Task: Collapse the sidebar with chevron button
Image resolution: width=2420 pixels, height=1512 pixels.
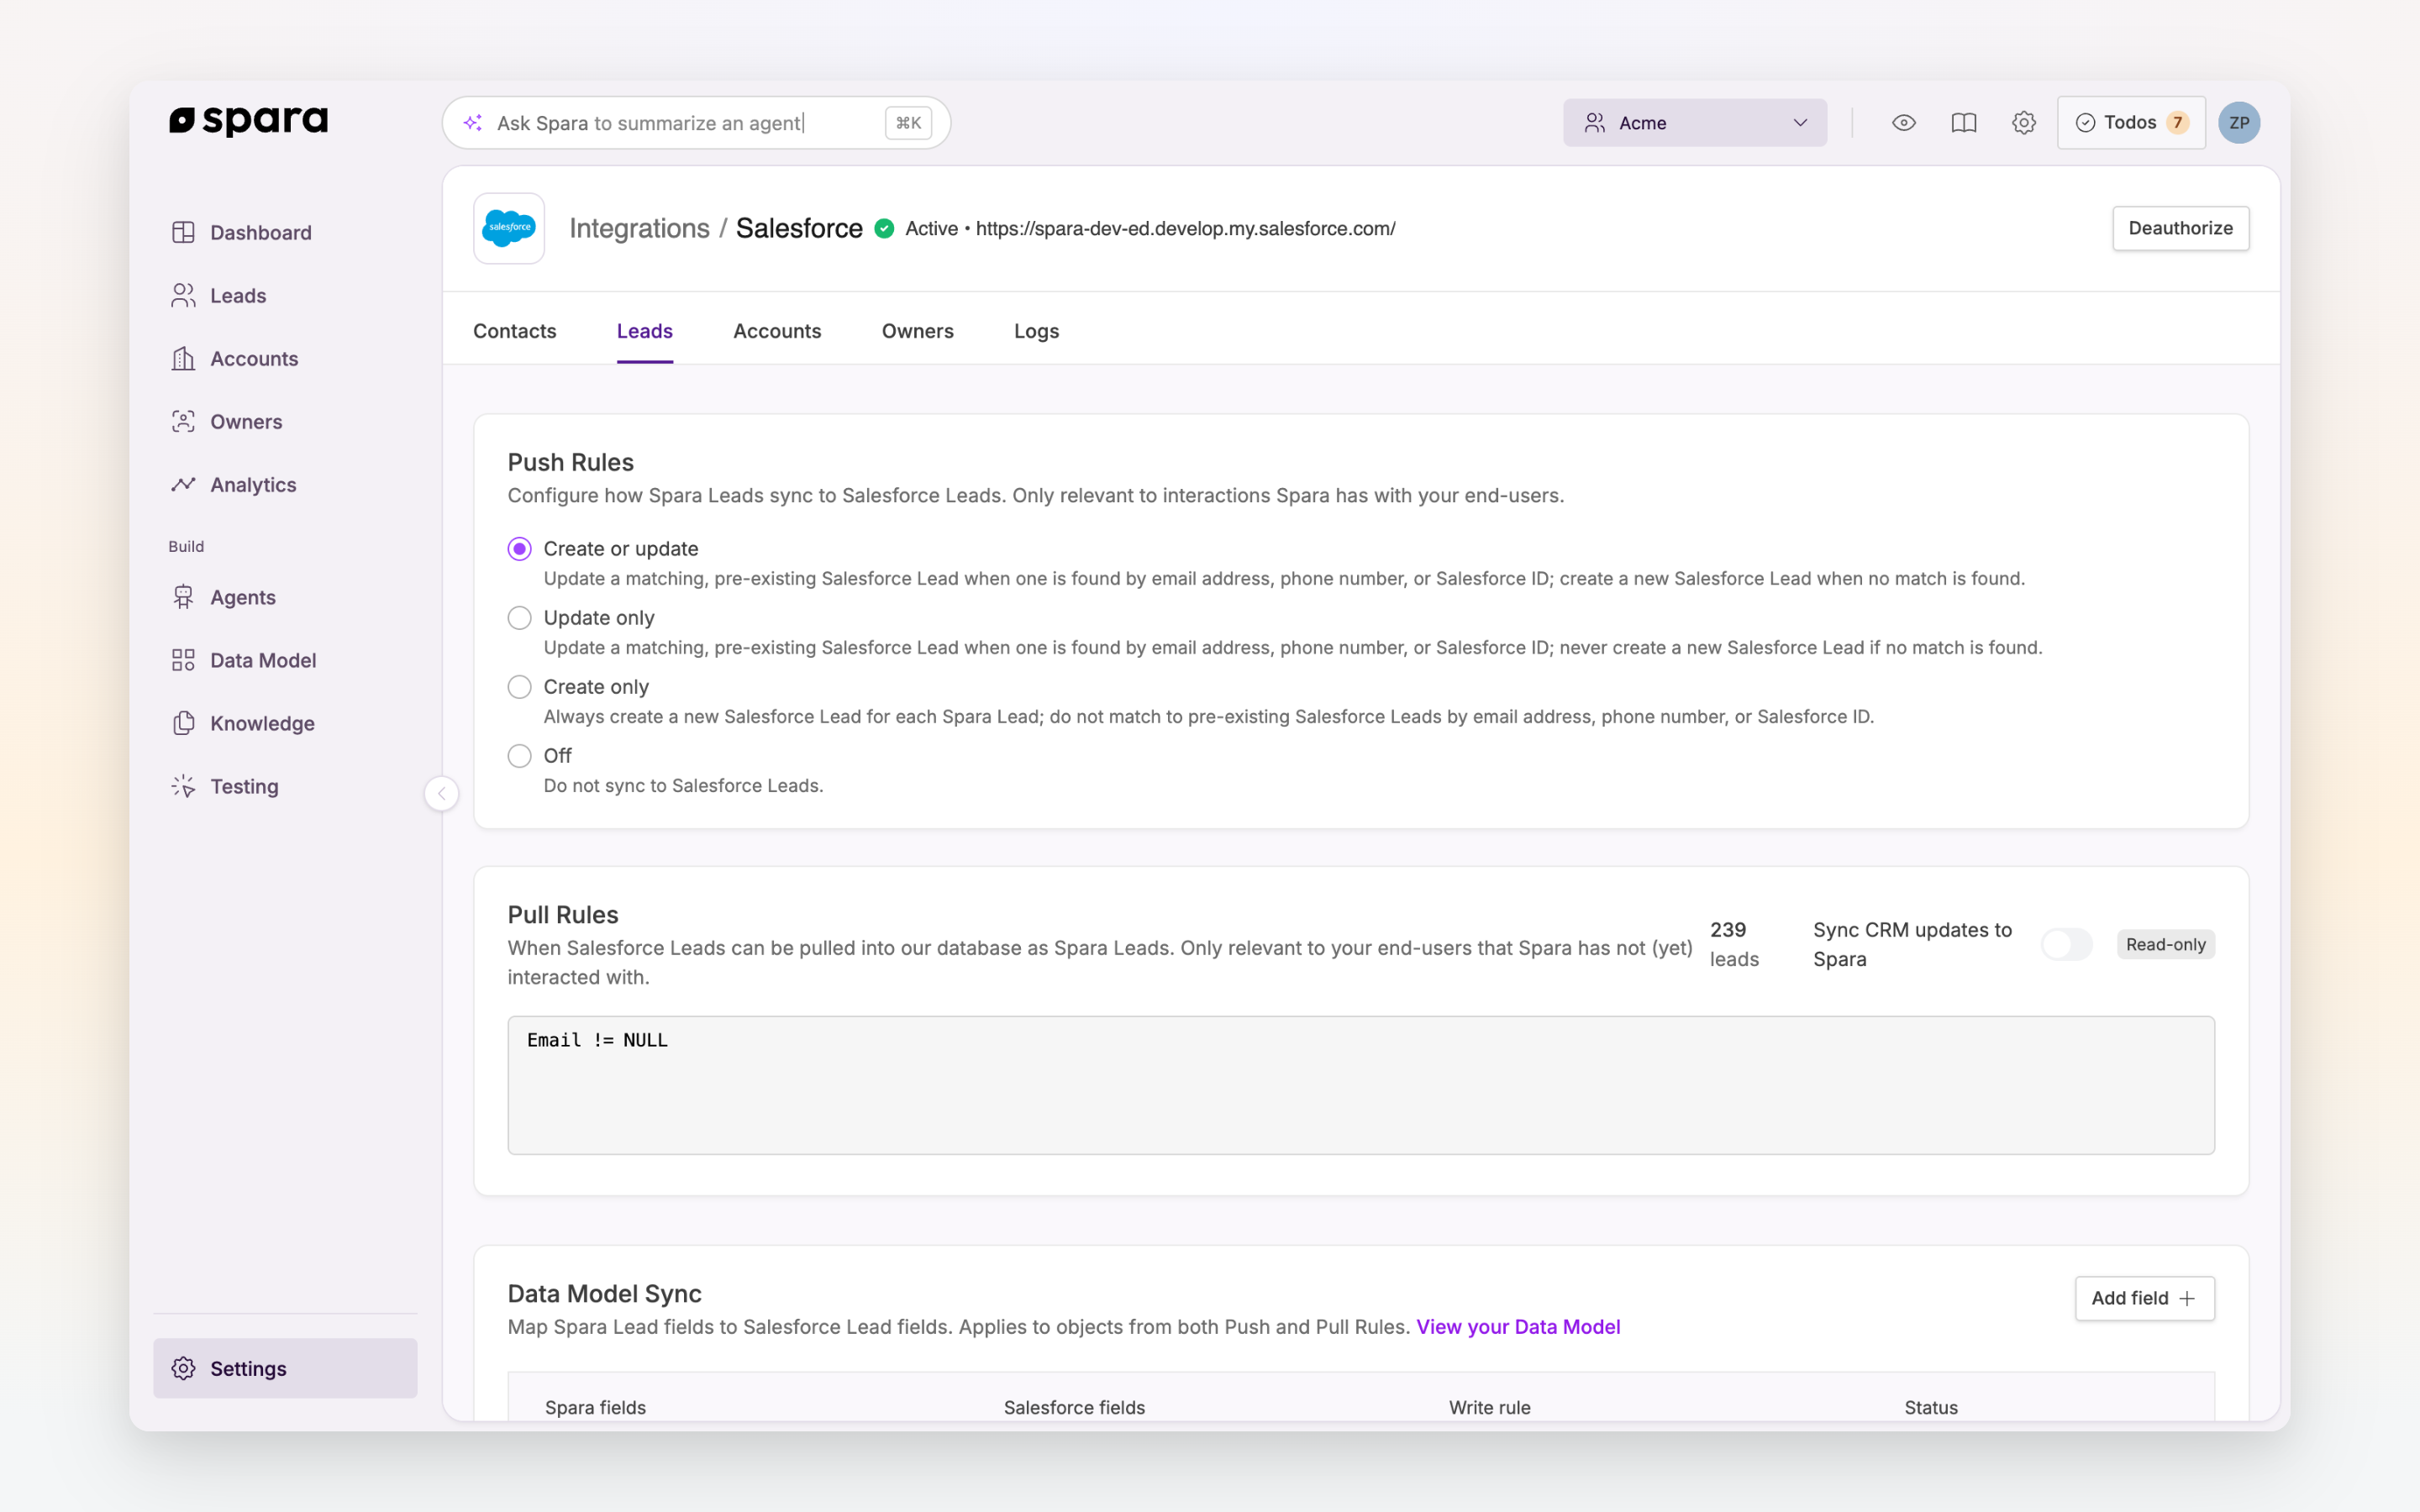Action: click(x=442, y=793)
